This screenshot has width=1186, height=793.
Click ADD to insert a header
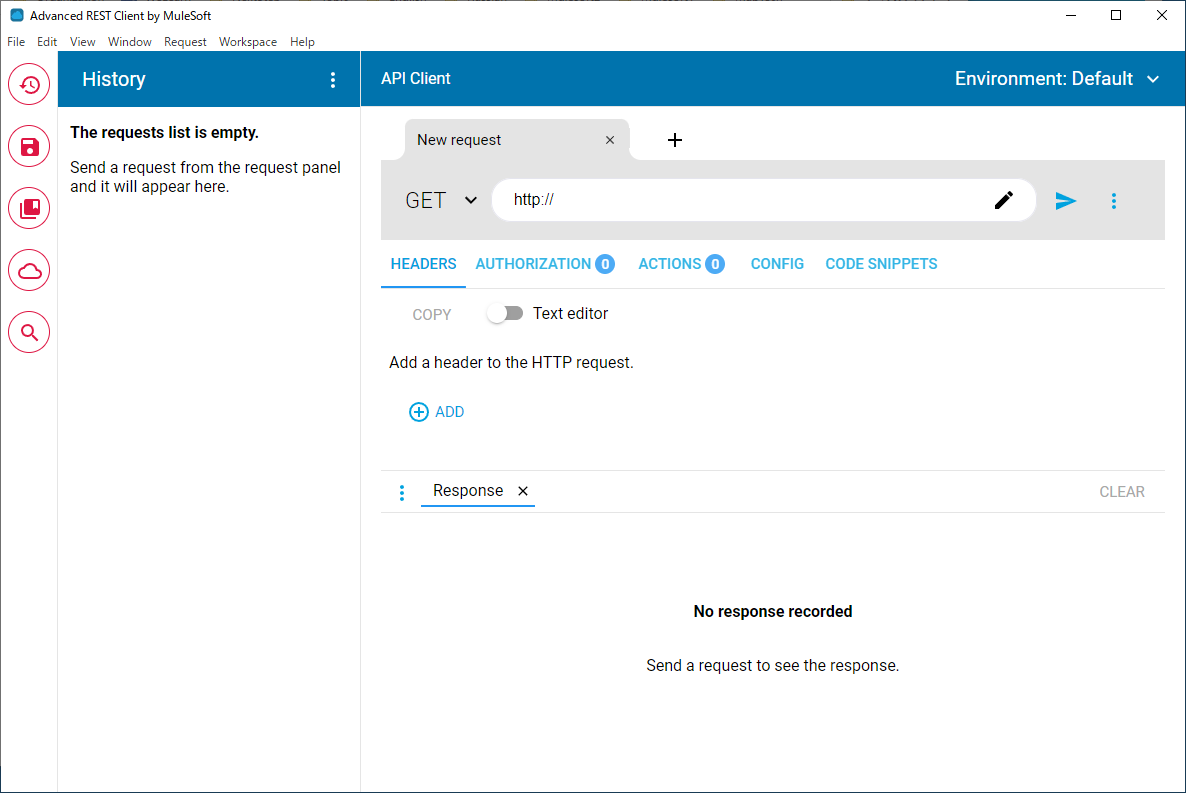[437, 411]
